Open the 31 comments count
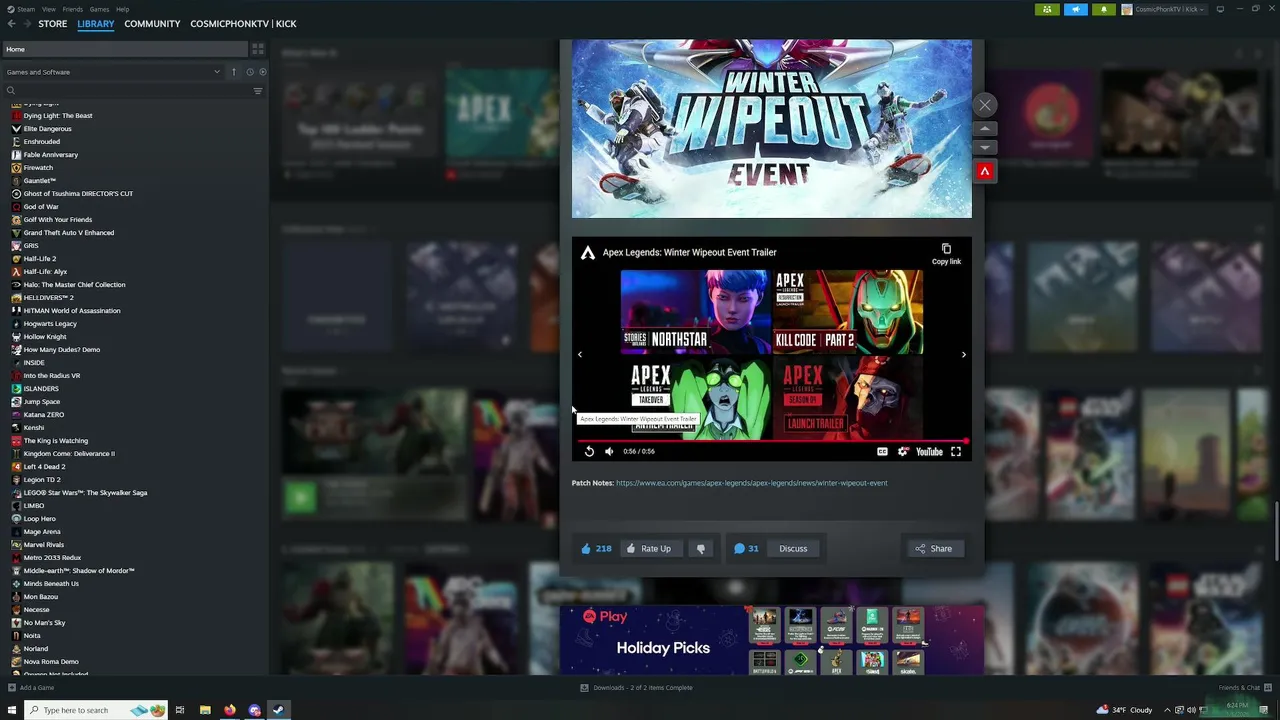This screenshot has height=720, width=1280. click(x=746, y=548)
